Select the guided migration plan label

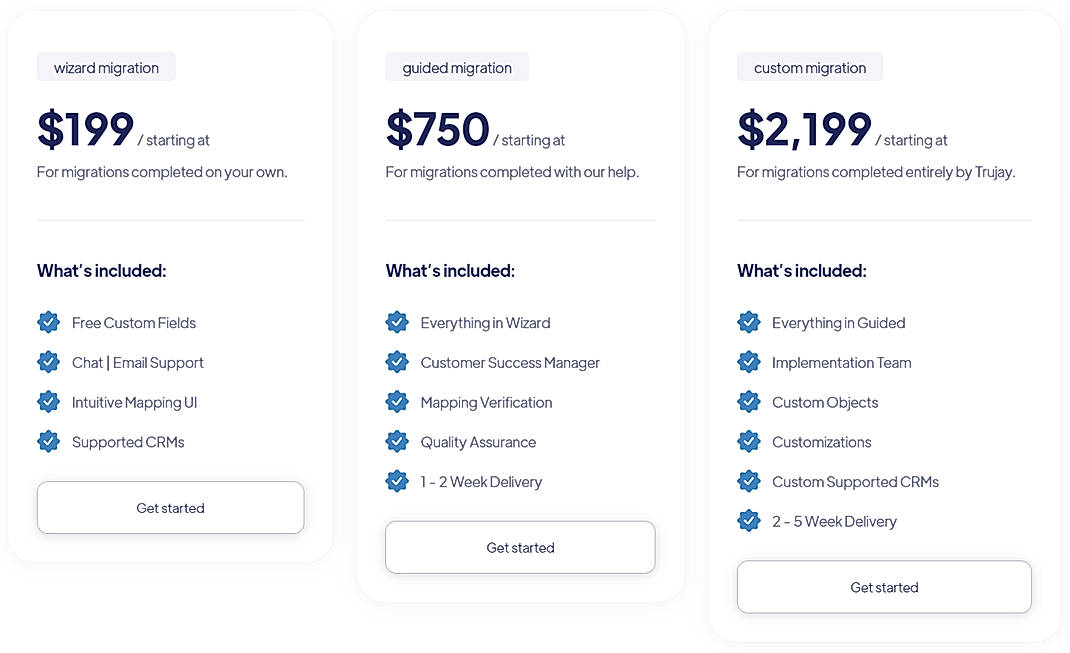point(457,67)
